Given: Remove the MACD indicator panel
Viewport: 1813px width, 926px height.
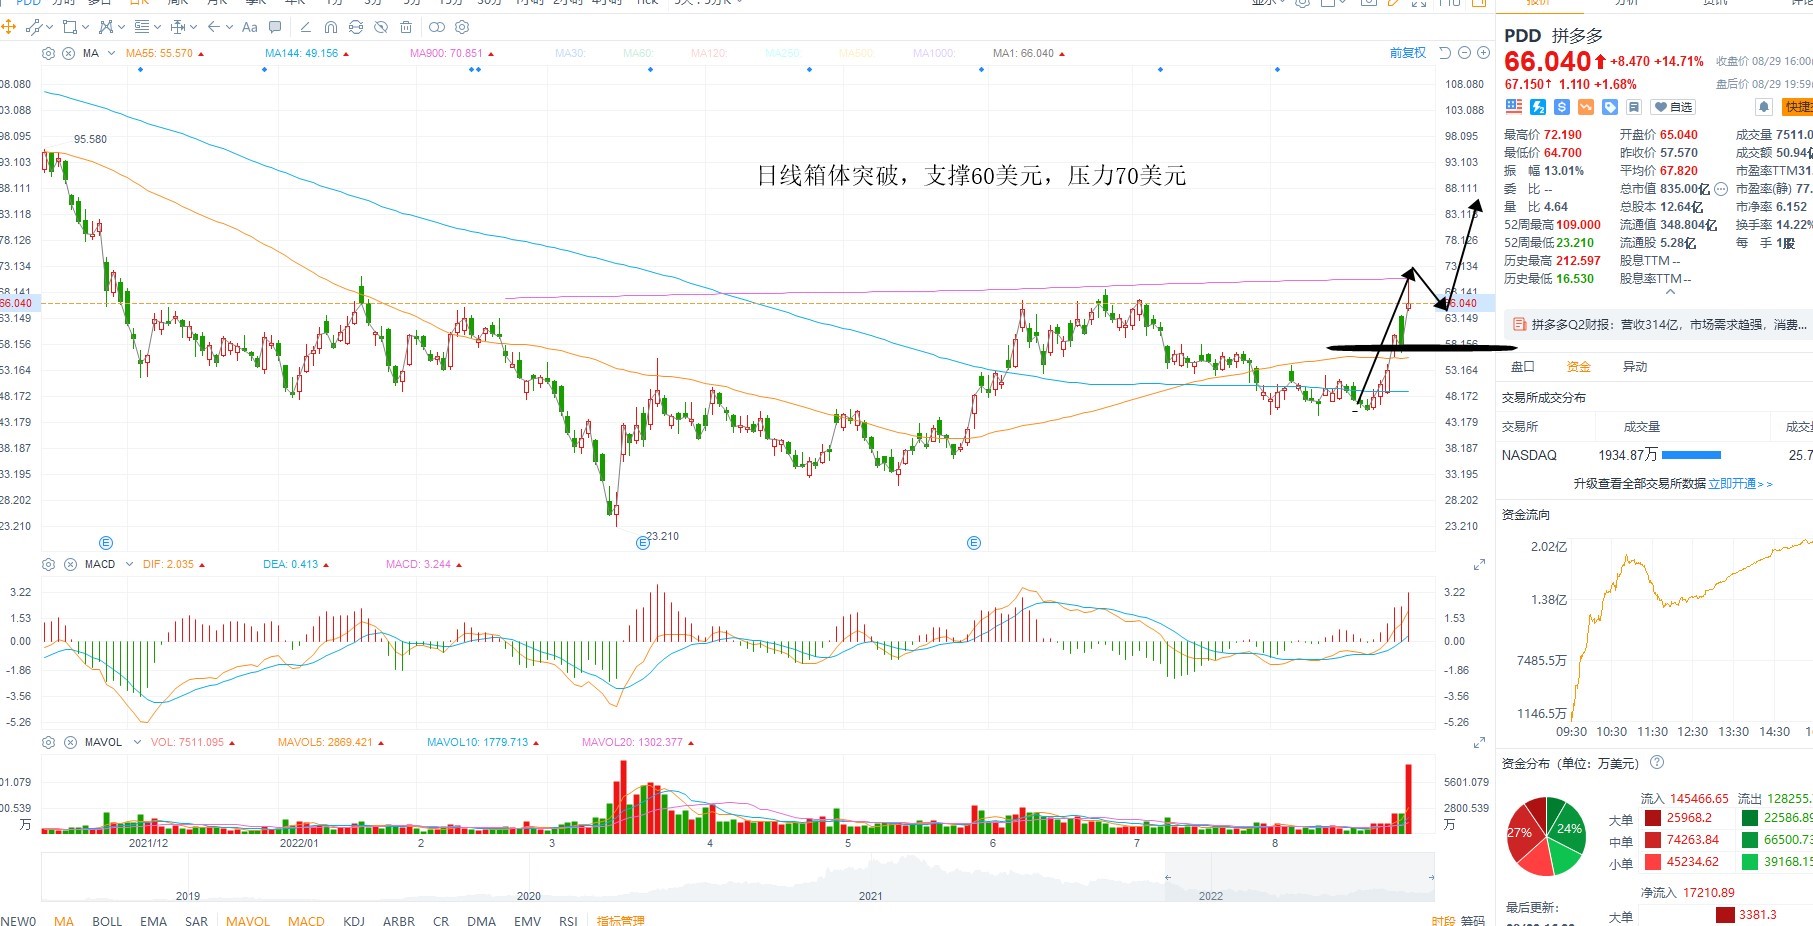Looking at the screenshot, I should click(x=70, y=564).
